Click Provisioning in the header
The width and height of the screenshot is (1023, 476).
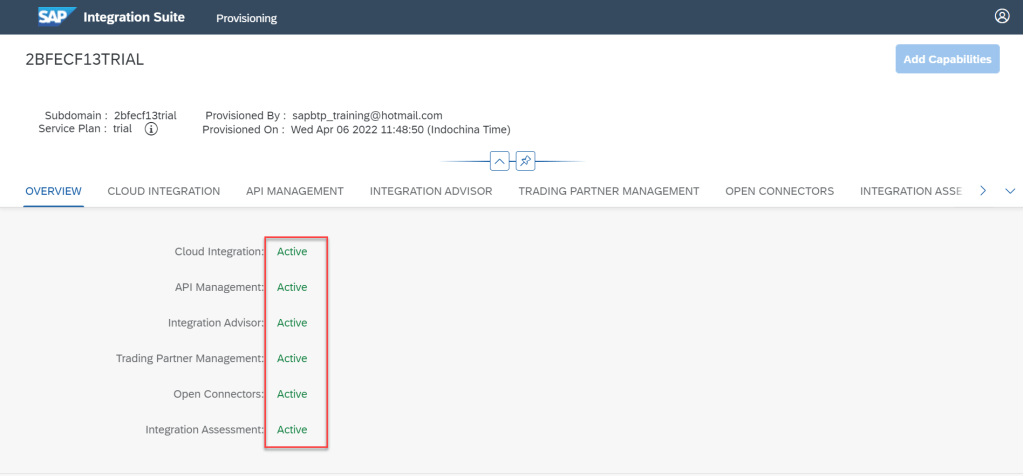[247, 18]
